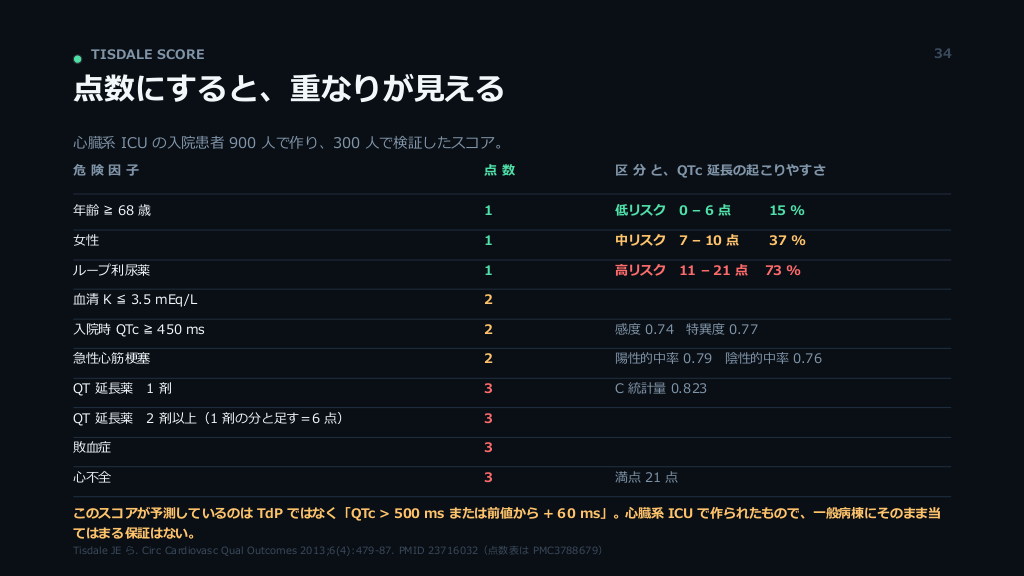Click the 血清 K ≦ 3.5 mEq/L row
Screen dimensions: 1024x576
[512, 300]
